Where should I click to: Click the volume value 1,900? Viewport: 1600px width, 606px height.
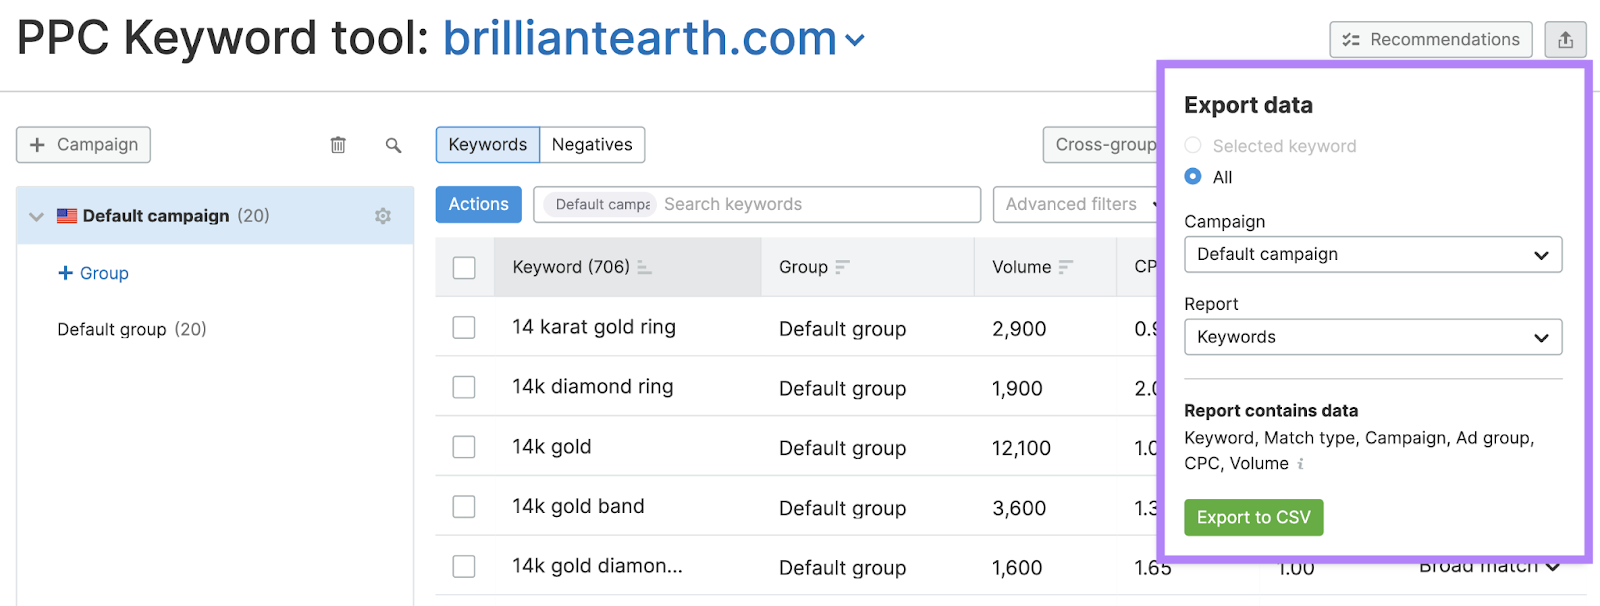click(1017, 389)
